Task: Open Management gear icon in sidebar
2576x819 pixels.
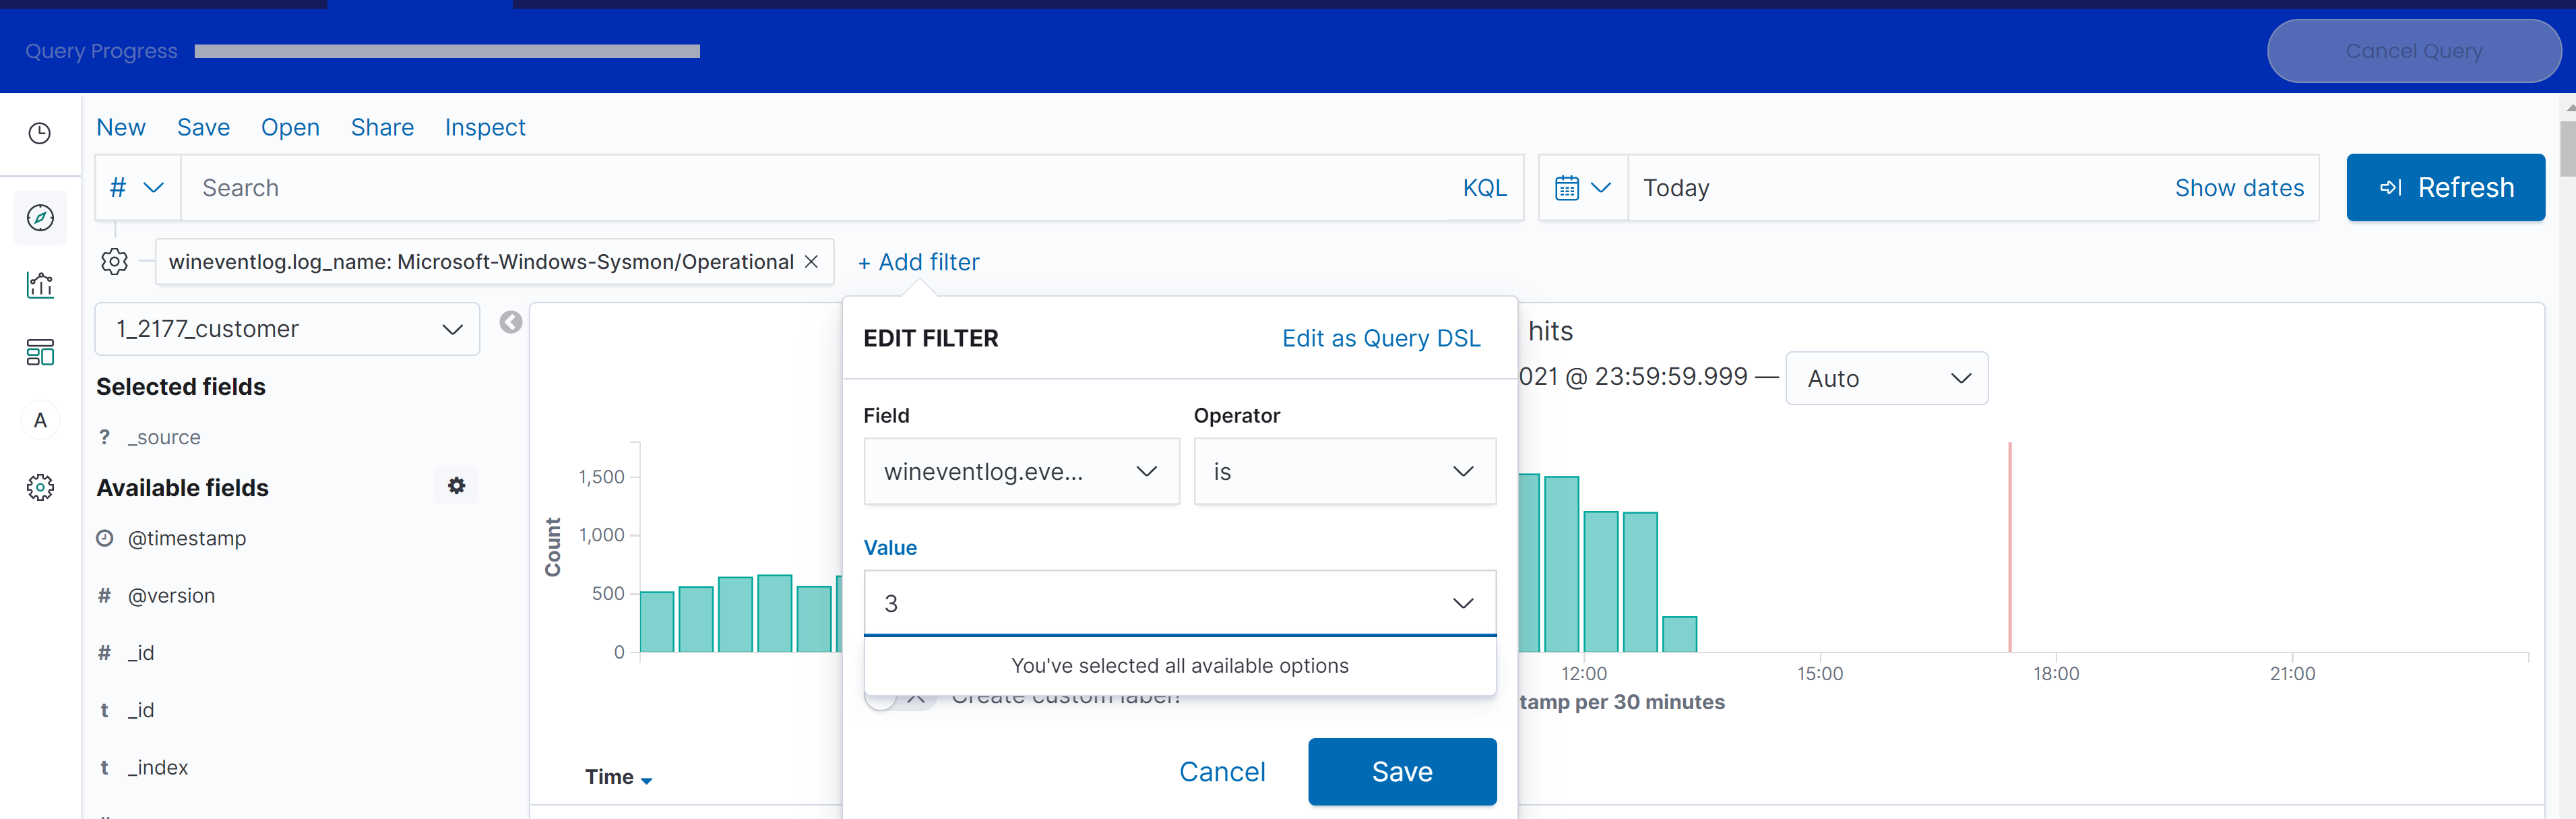Action: pyautogui.click(x=40, y=487)
